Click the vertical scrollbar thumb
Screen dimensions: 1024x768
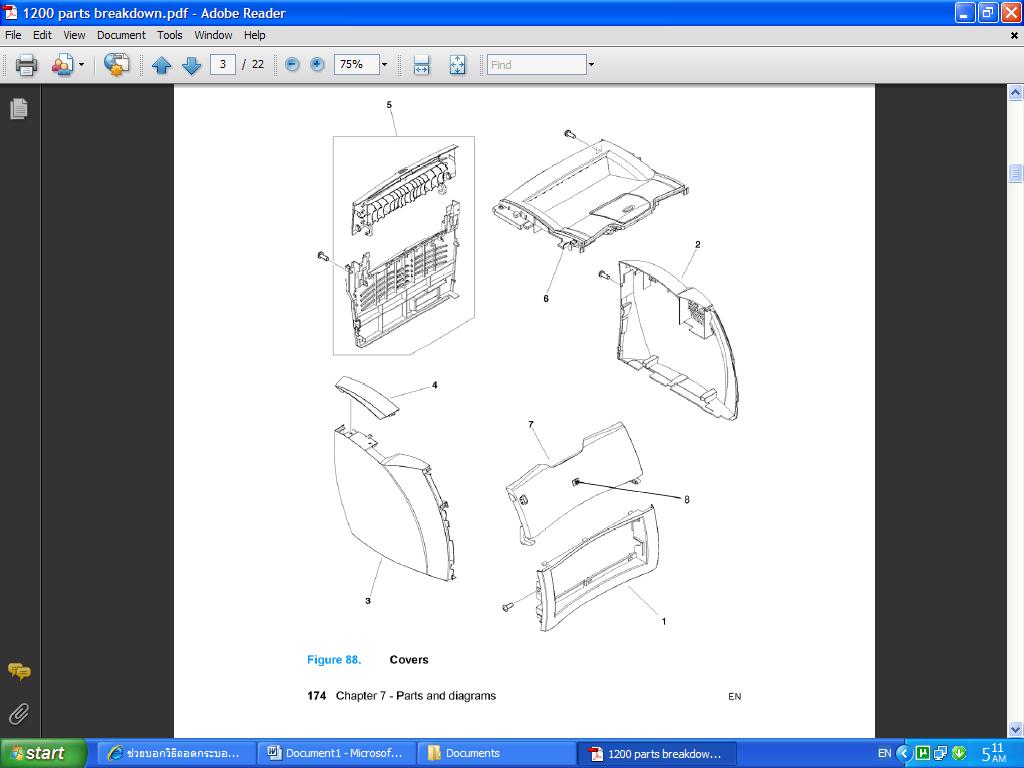pyautogui.click(x=1015, y=173)
